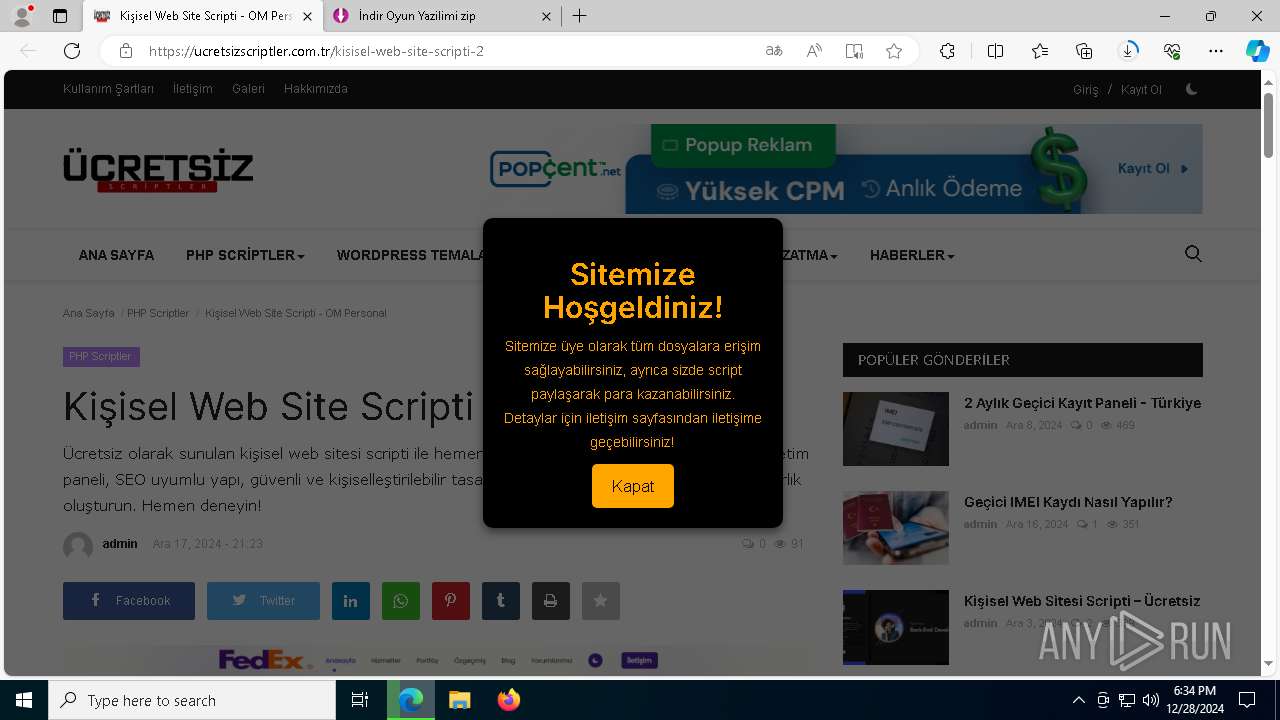The width and height of the screenshot is (1280, 720).
Task: Open the site search magnifier
Action: 1193,254
